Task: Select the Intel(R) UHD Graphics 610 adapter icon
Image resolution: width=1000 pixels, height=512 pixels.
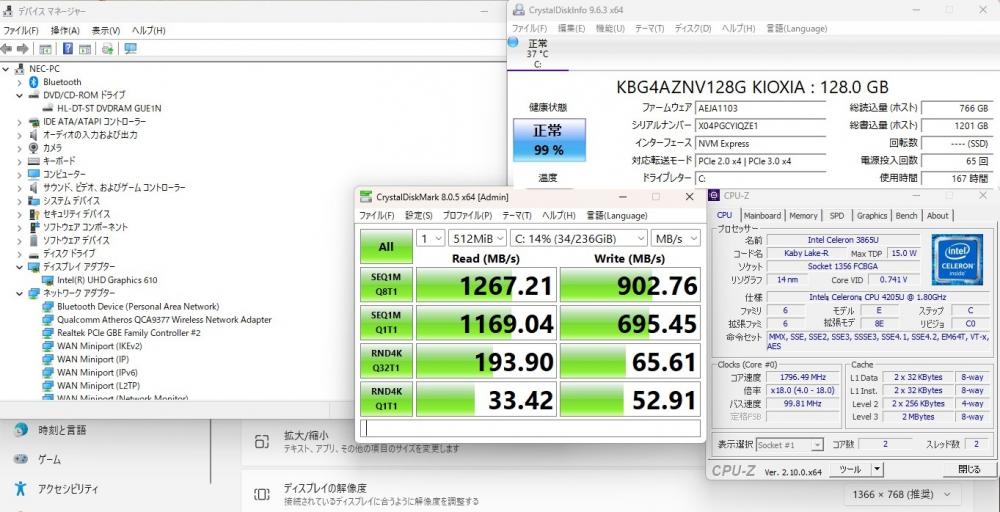Action: click(48, 280)
